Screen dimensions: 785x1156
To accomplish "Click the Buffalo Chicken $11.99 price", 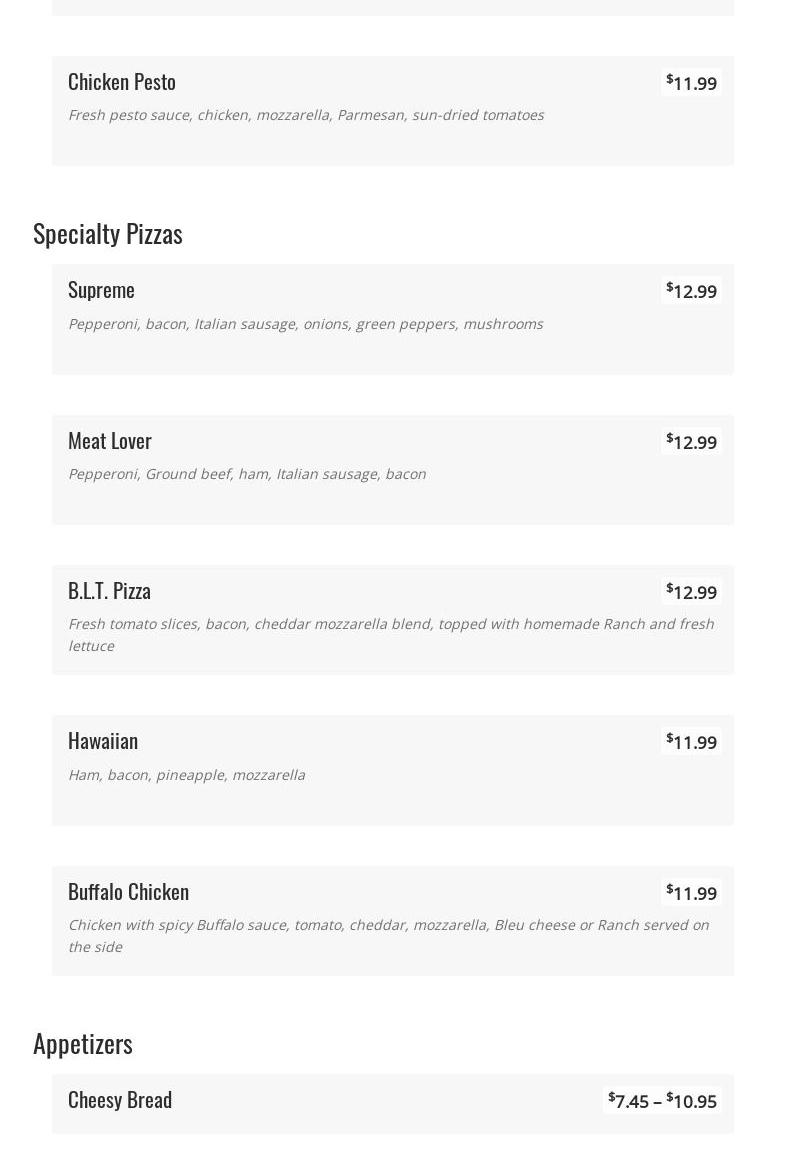I will (x=692, y=893).
